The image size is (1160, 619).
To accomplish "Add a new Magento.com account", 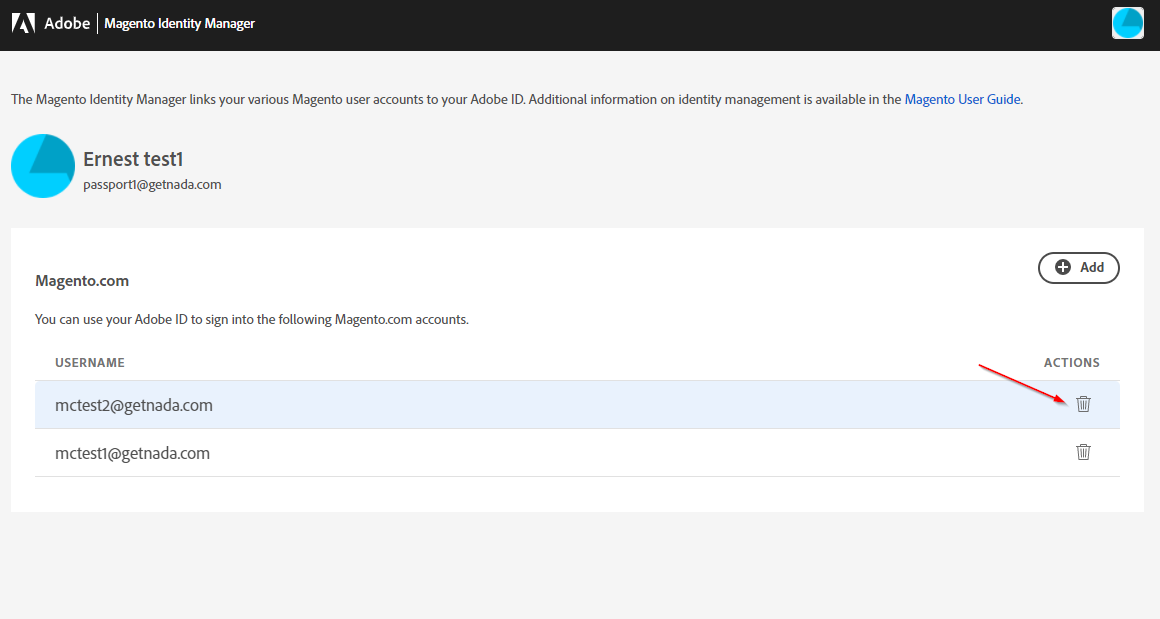I will pyautogui.click(x=1079, y=268).
